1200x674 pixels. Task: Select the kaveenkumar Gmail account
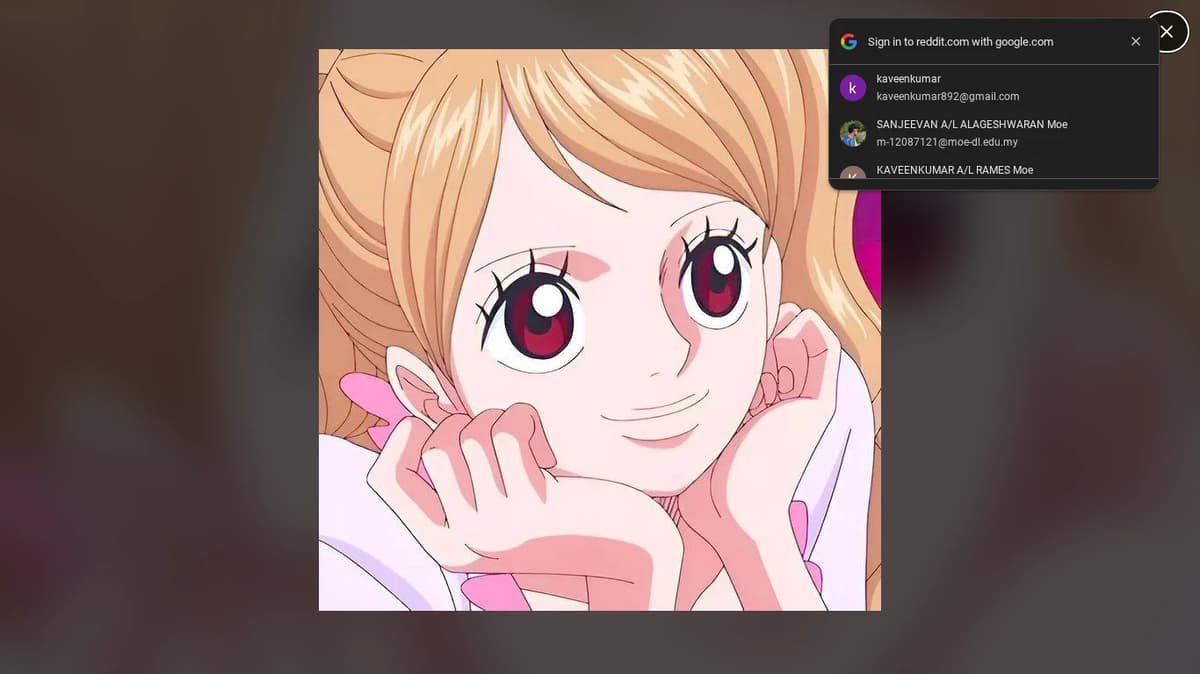[x=993, y=88]
